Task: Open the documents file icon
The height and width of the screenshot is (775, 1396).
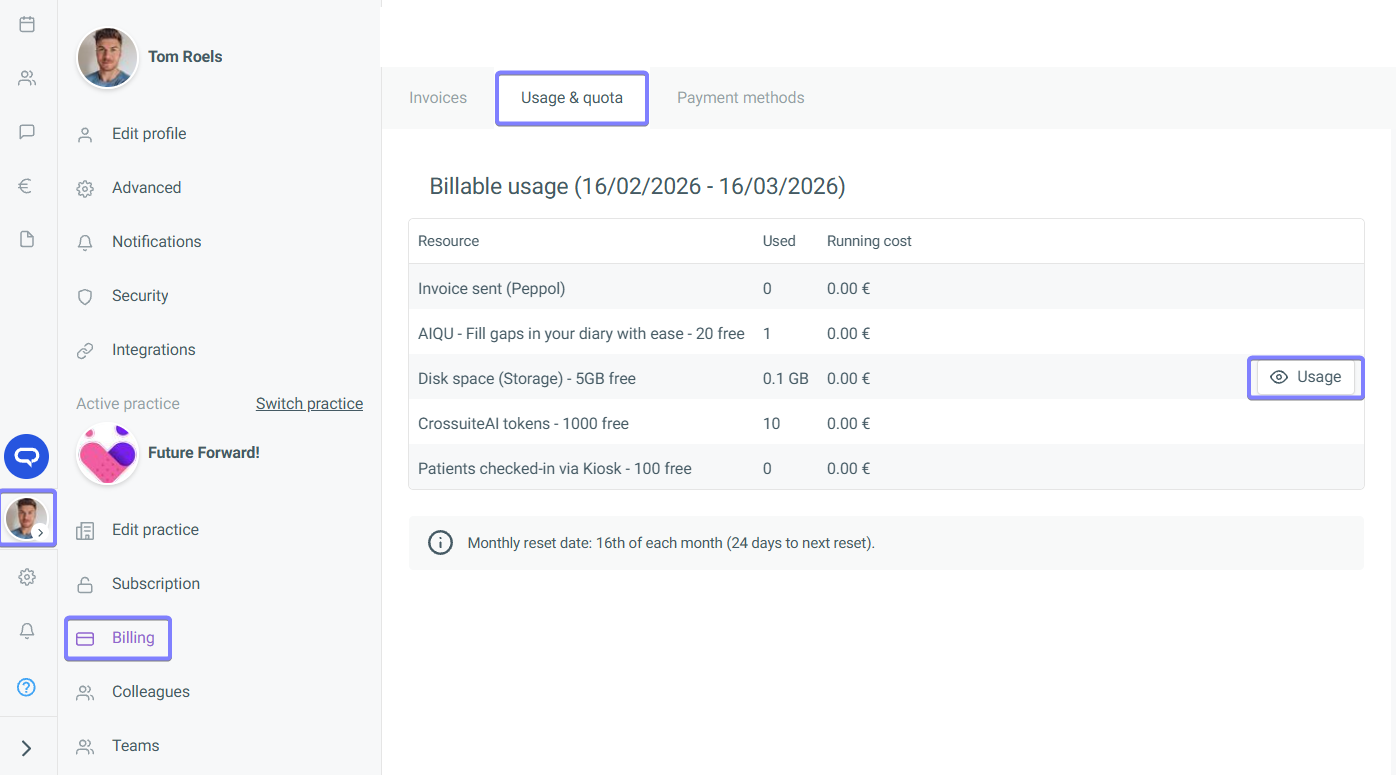Action: 27,239
